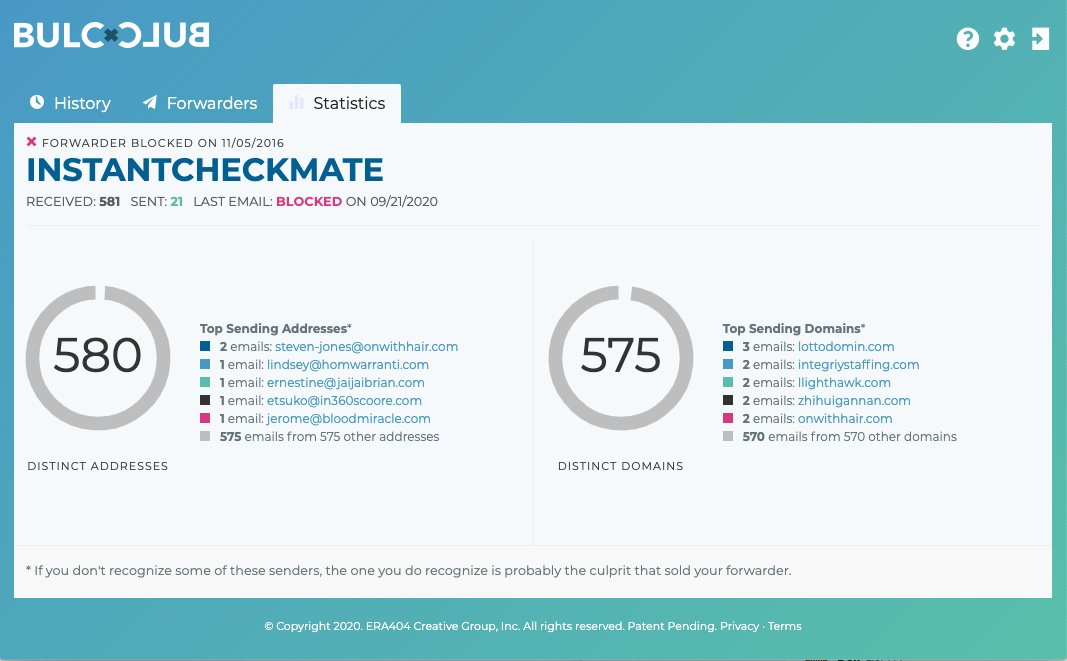The height and width of the screenshot is (661, 1067).
Task: Open the onwithhair.com domain link
Action: 844,419
